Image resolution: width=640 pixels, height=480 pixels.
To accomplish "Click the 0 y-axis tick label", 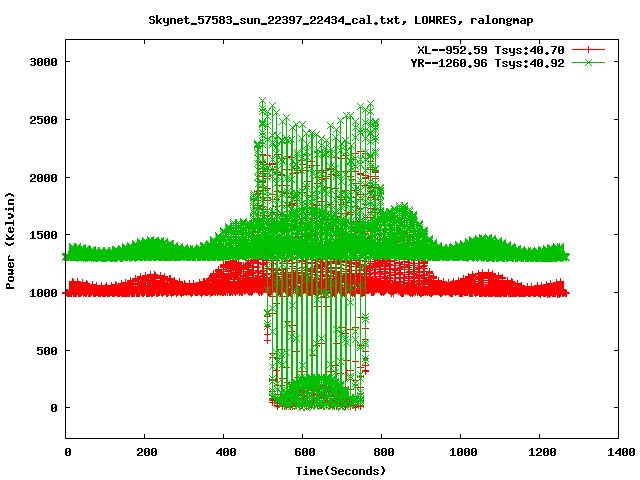I will click(x=54, y=408).
